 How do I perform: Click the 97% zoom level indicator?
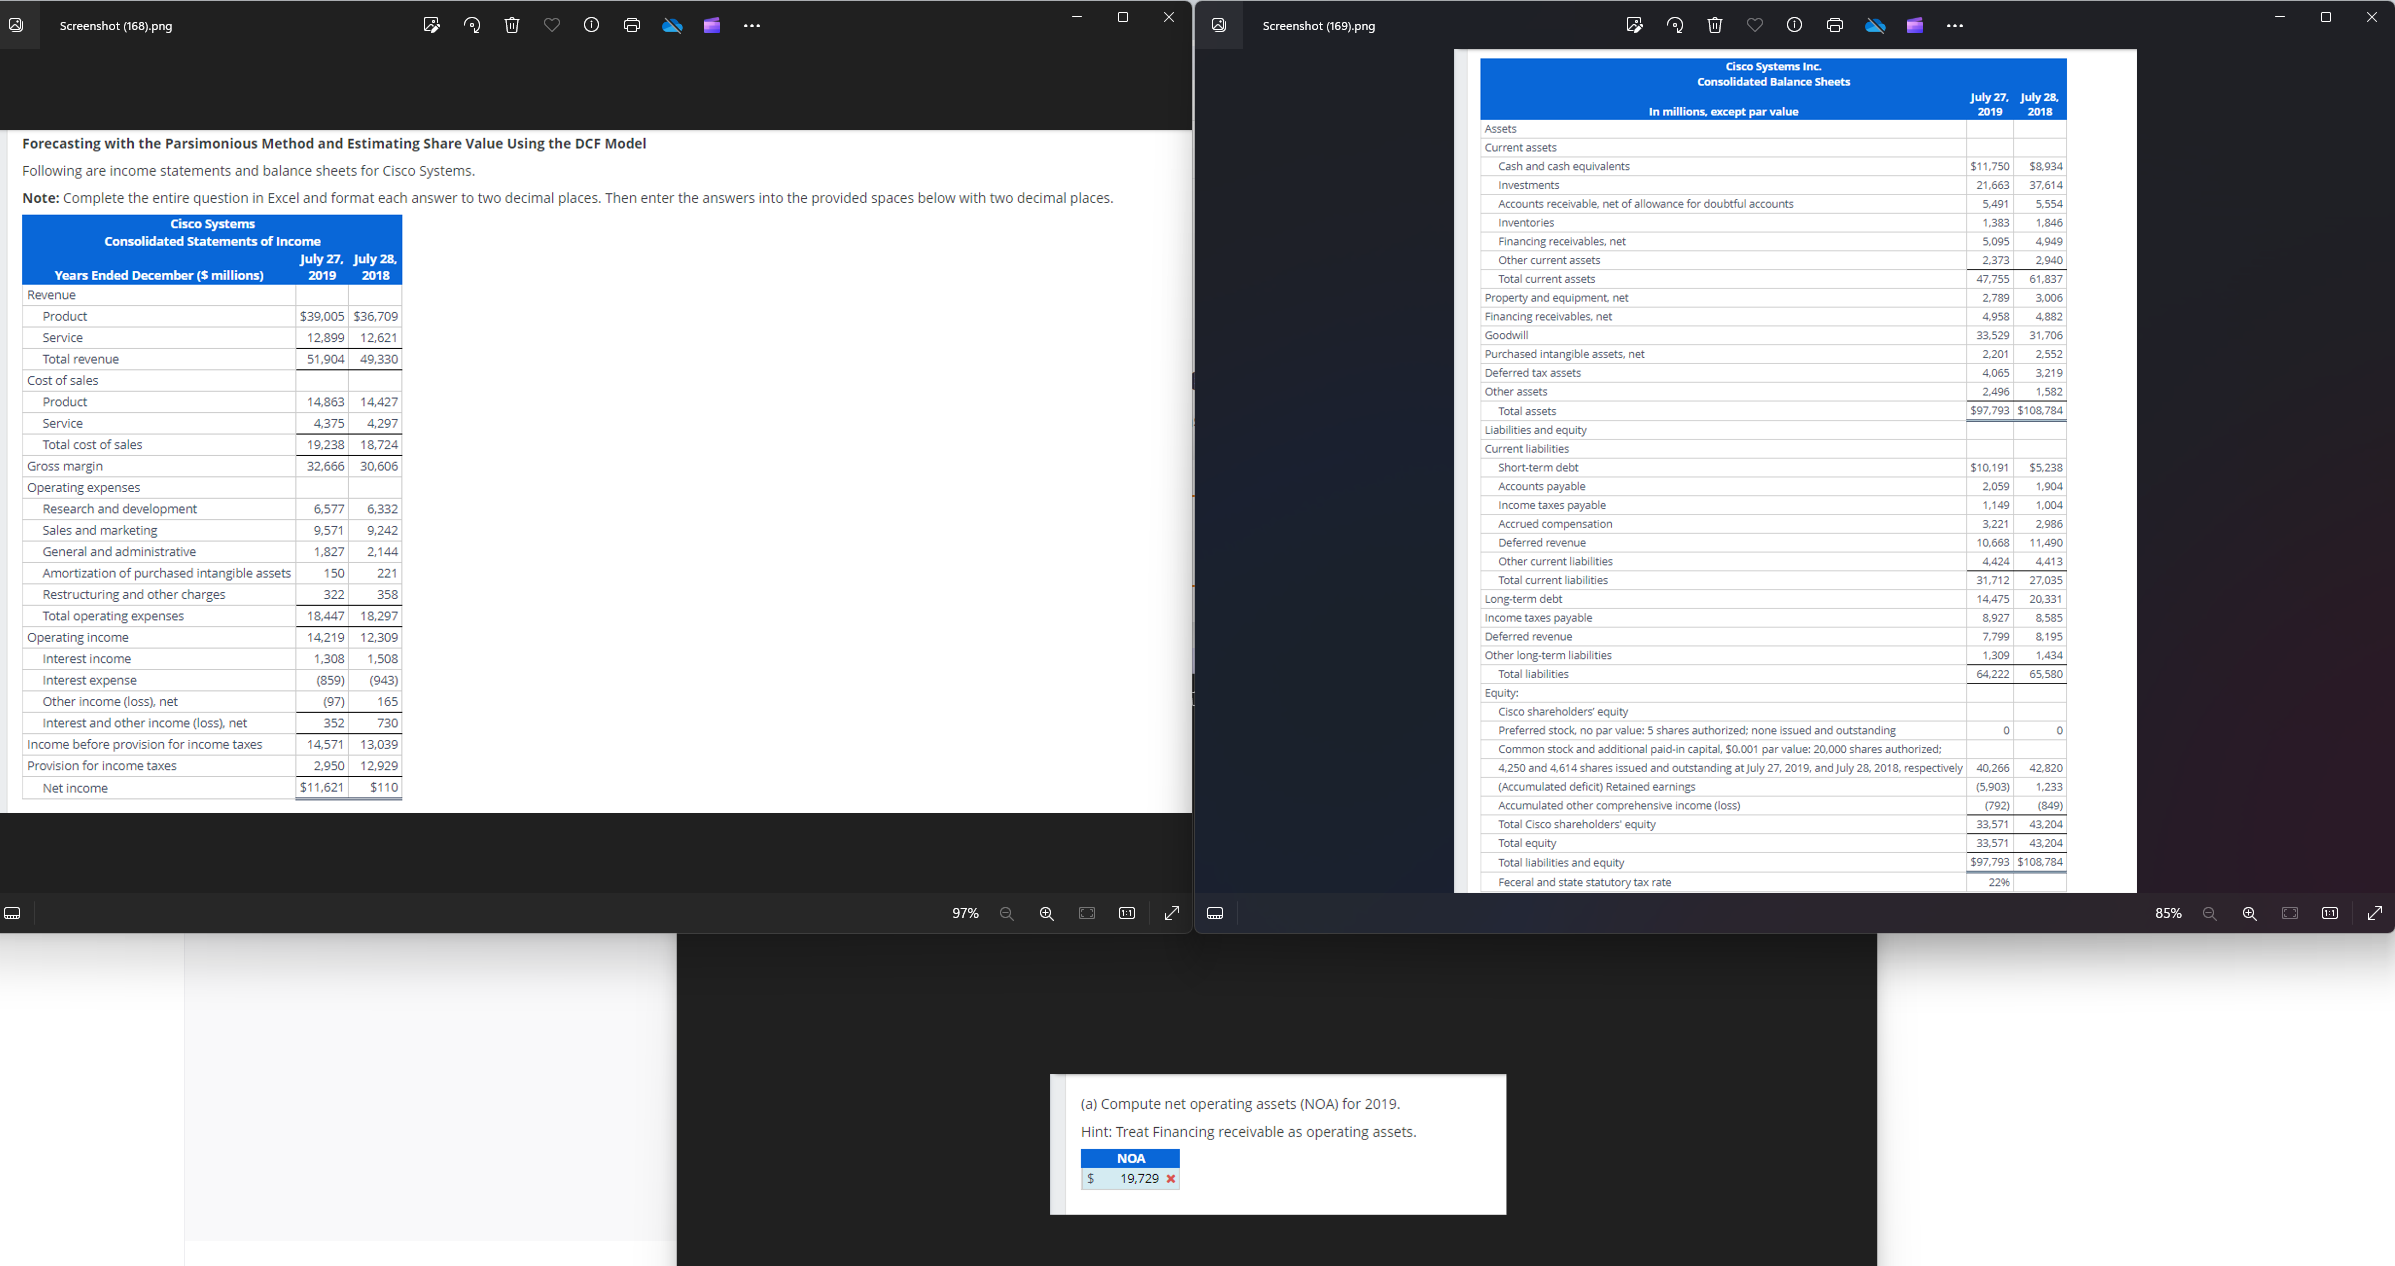pyautogui.click(x=965, y=913)
